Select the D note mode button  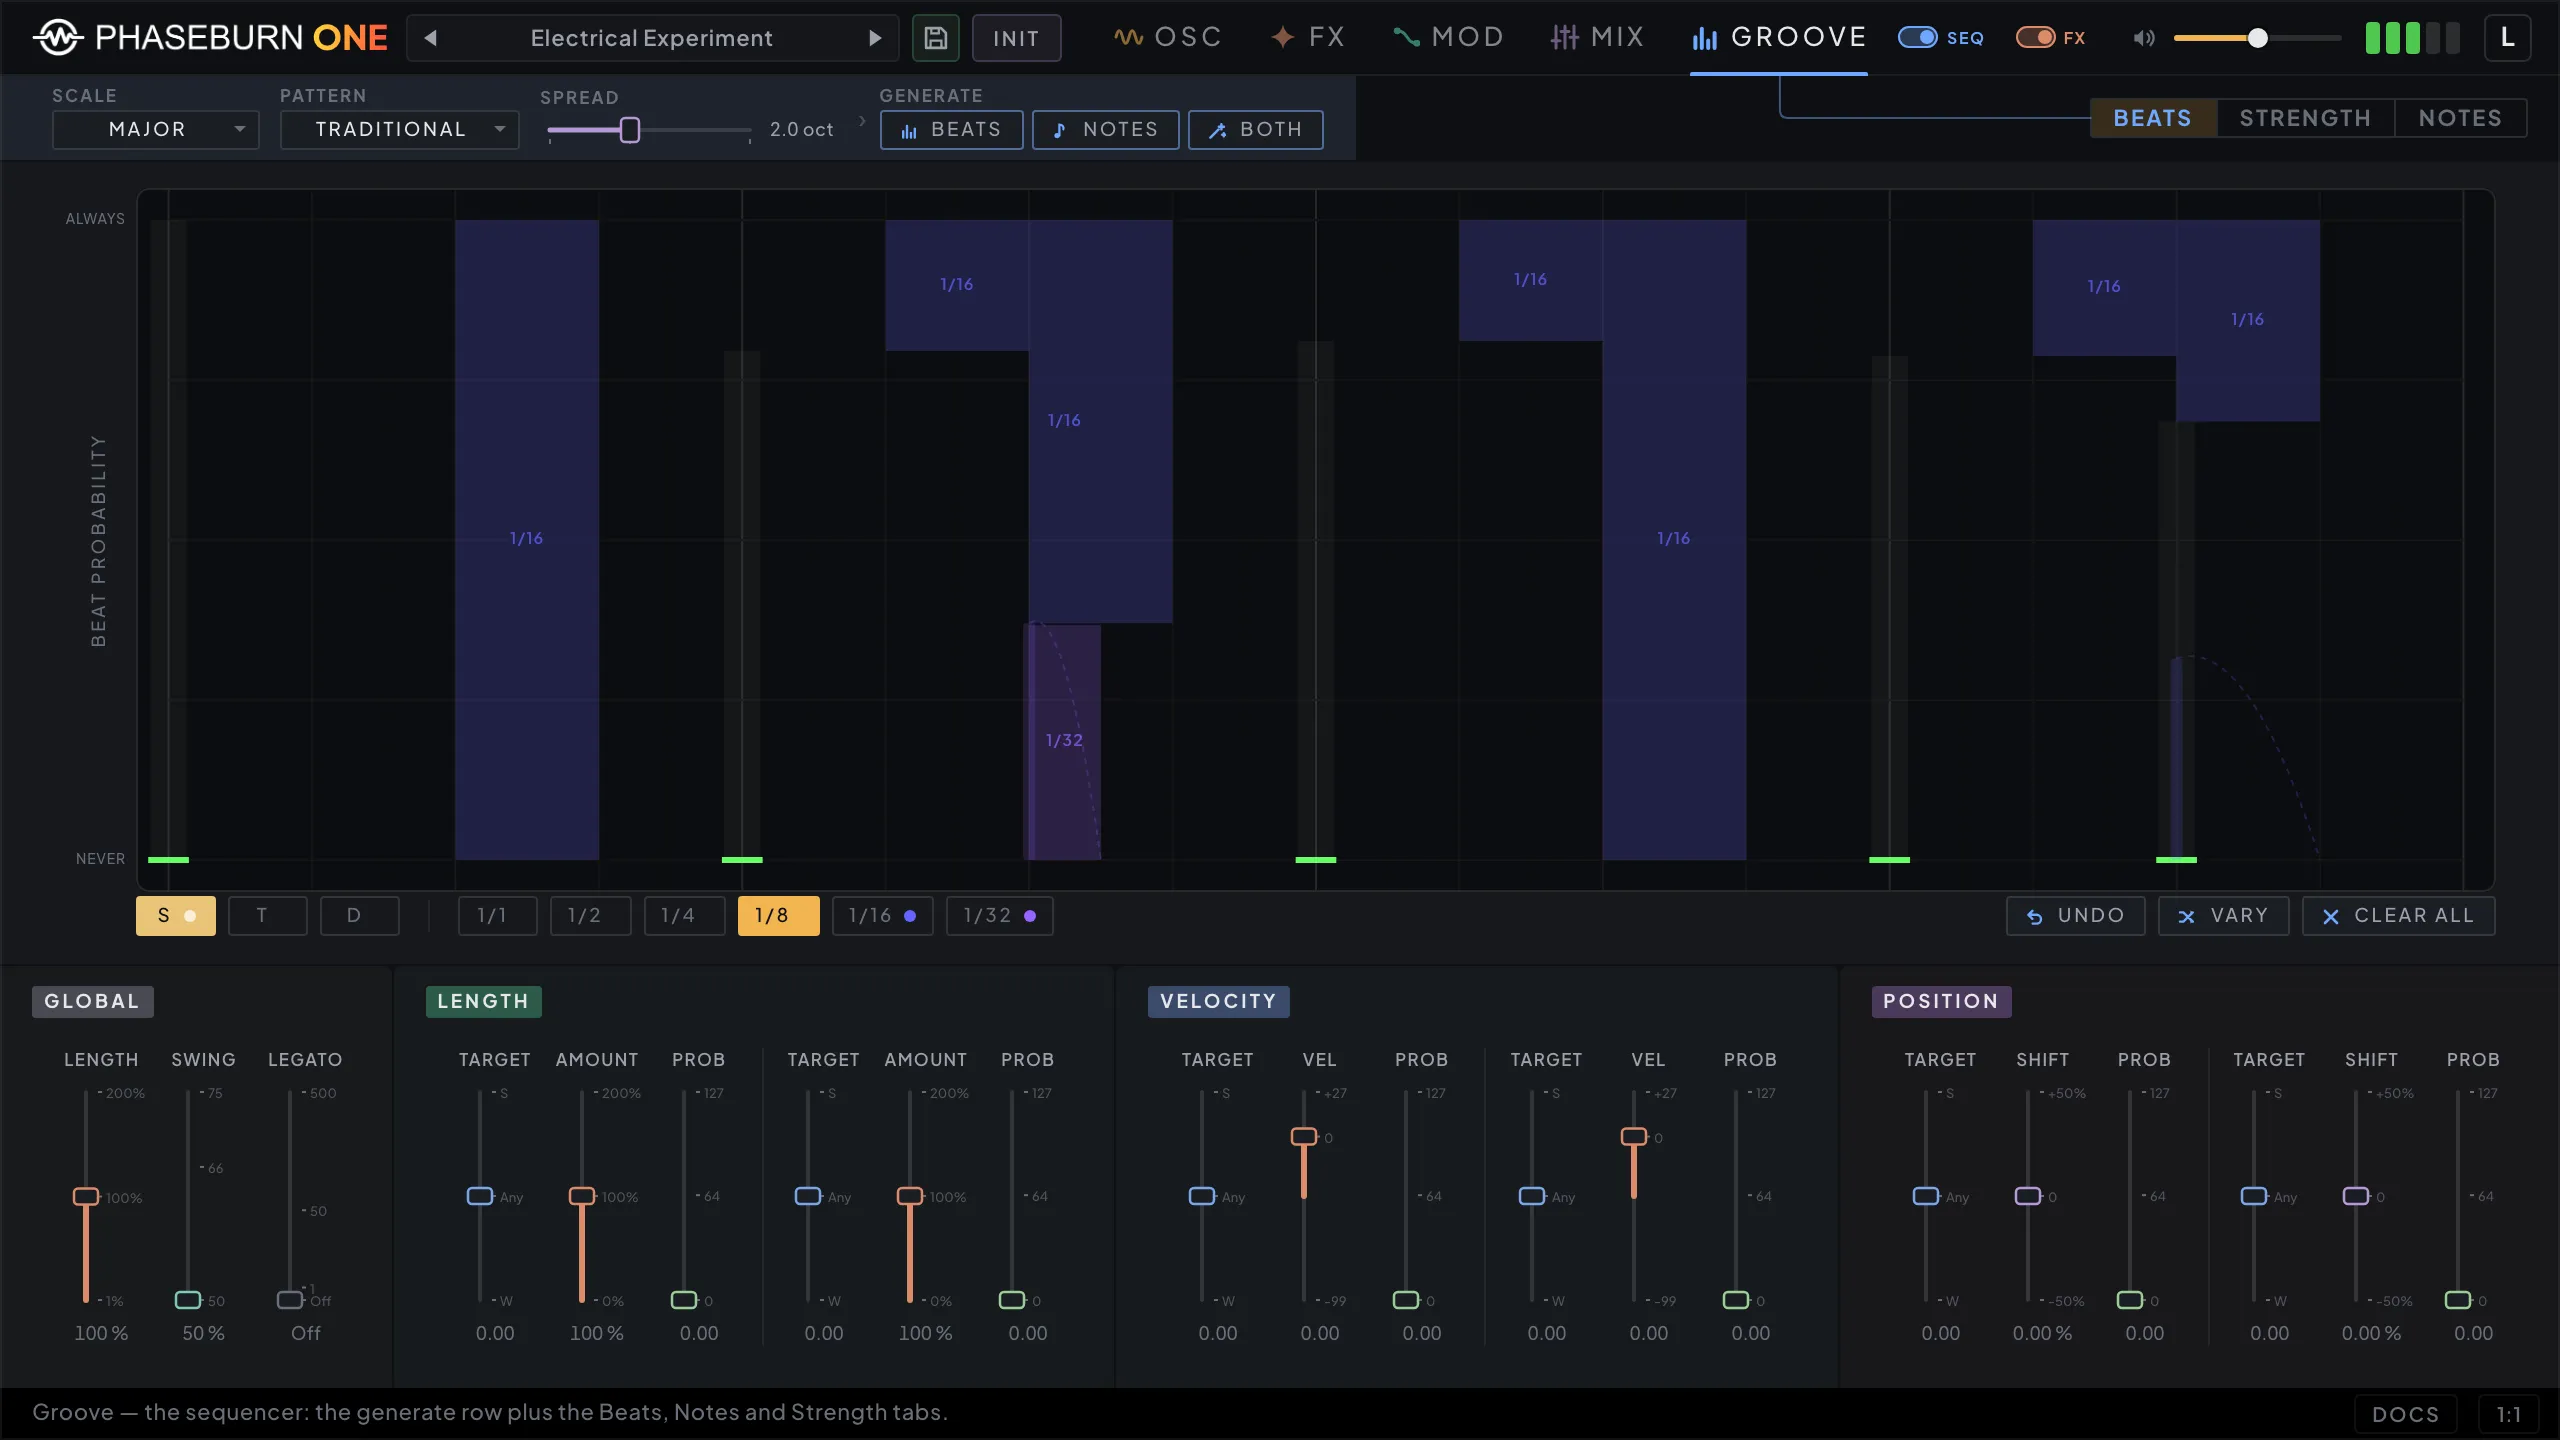359,916
